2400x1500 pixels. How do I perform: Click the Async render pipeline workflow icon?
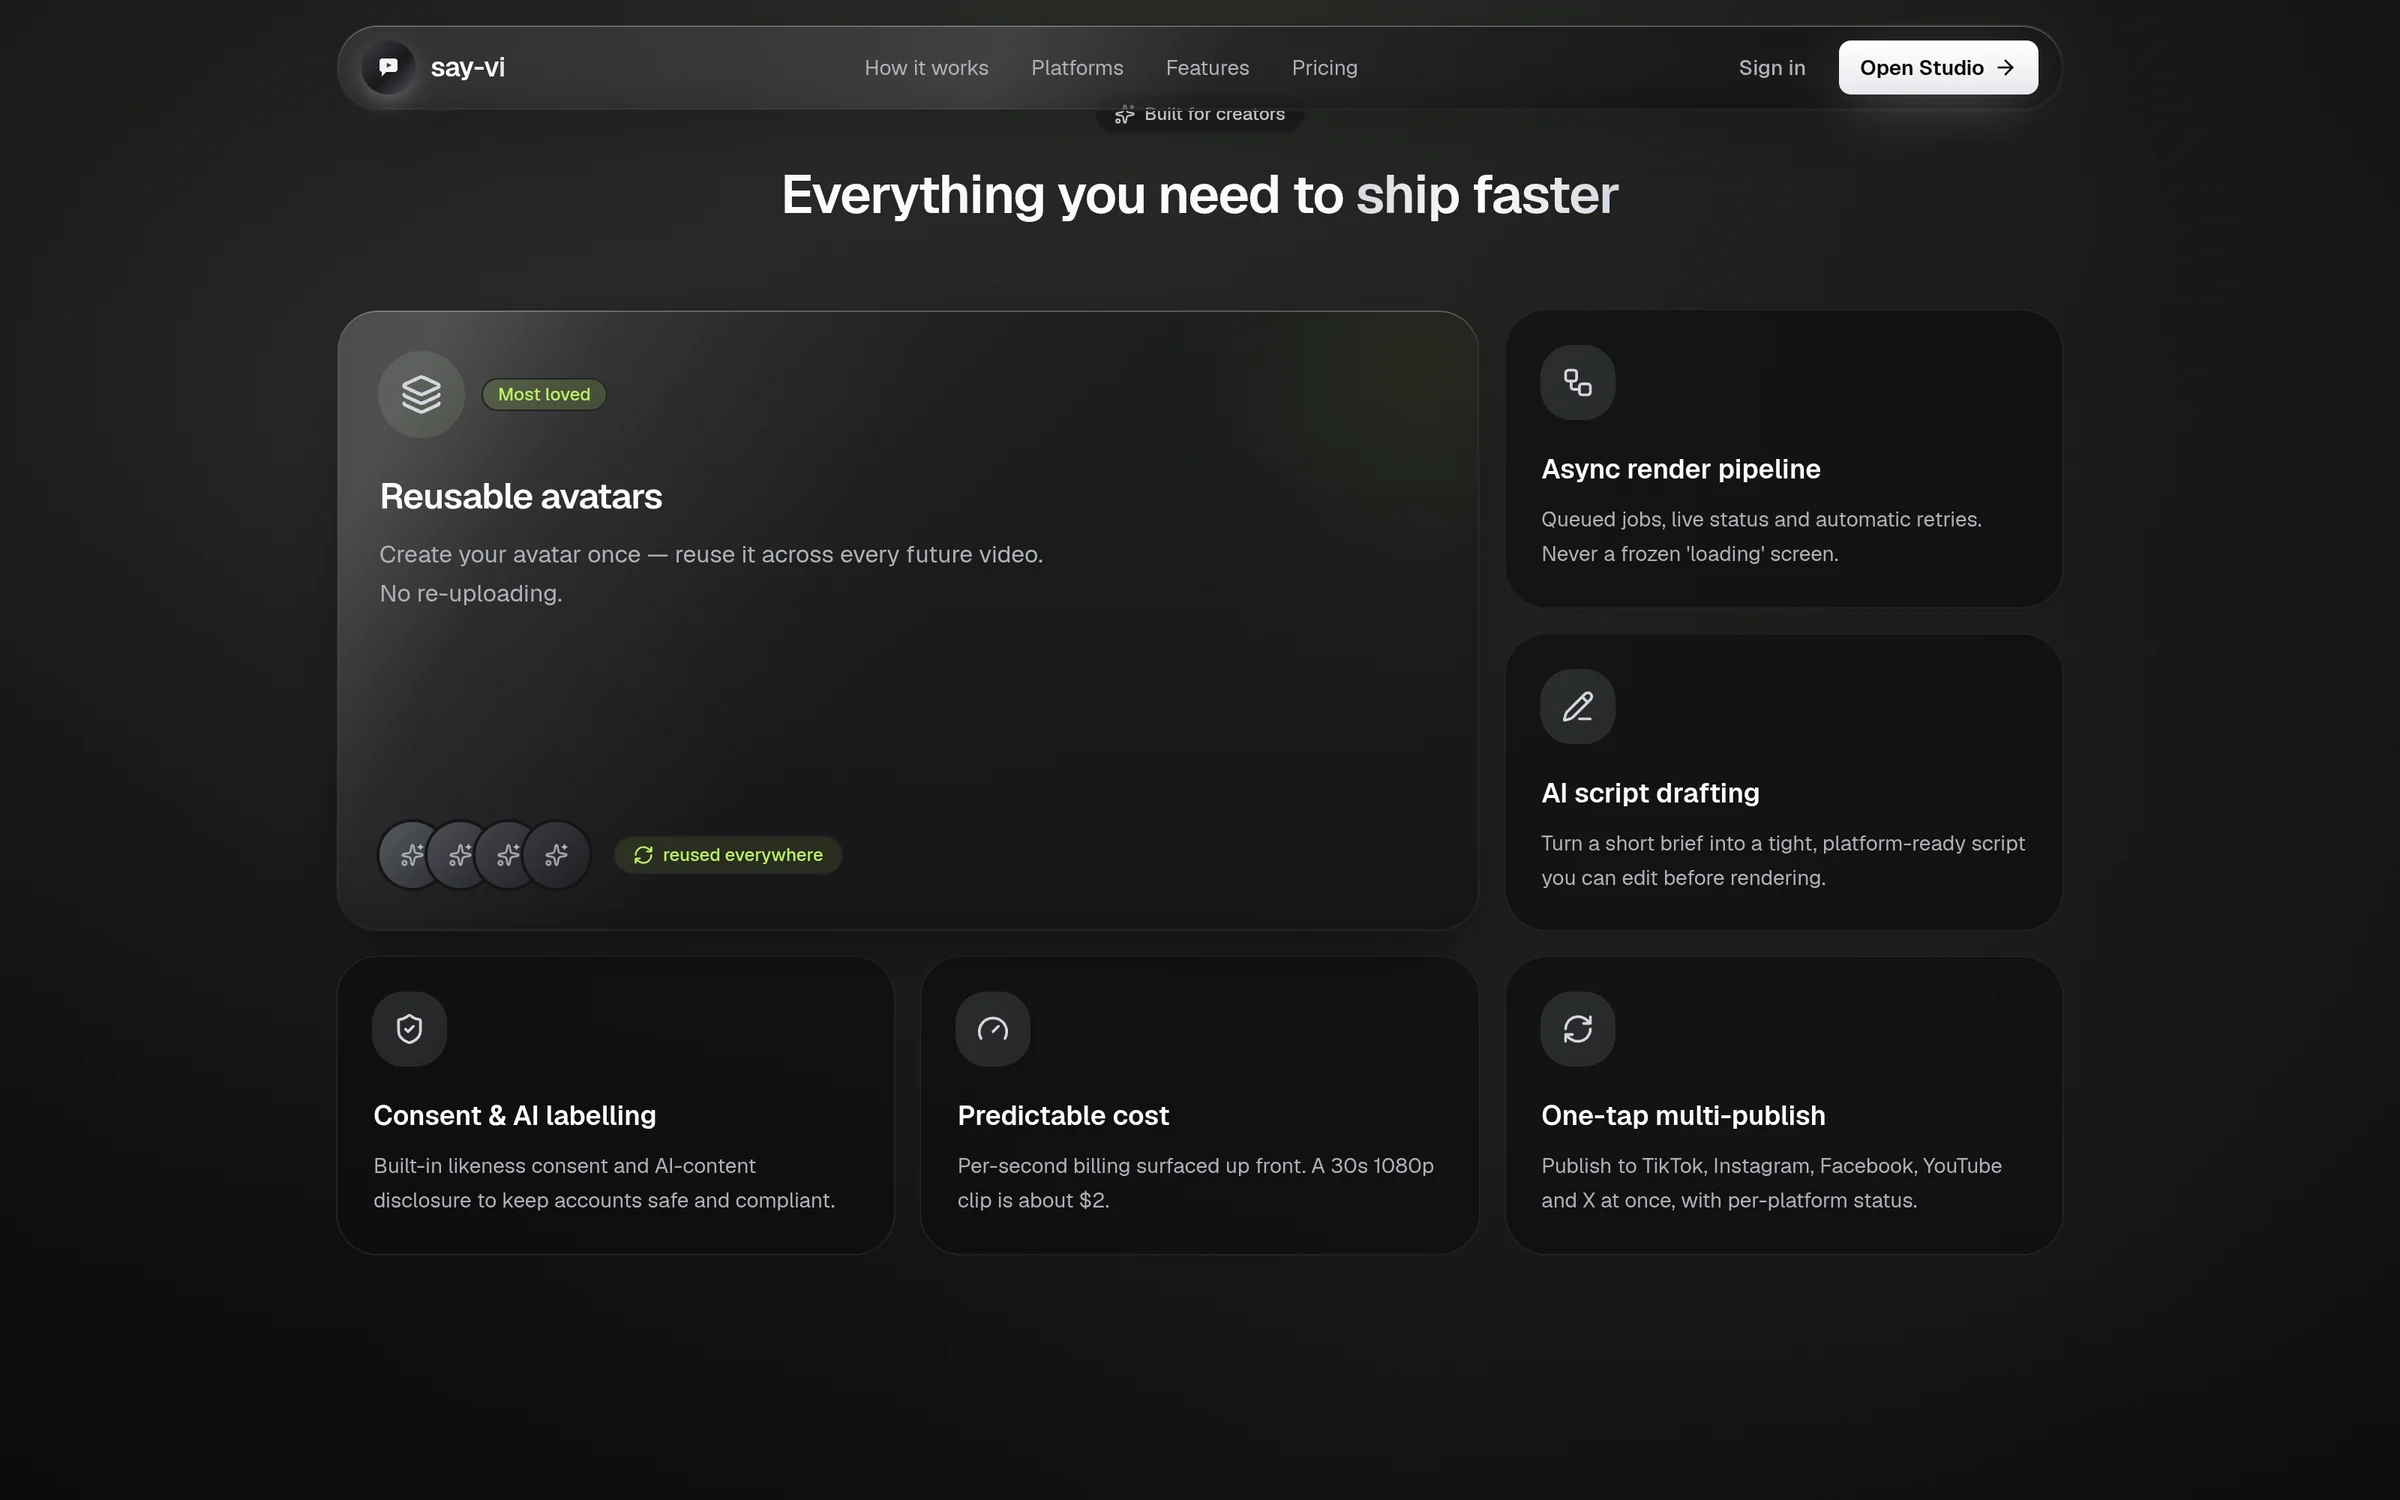(1577, 382)
